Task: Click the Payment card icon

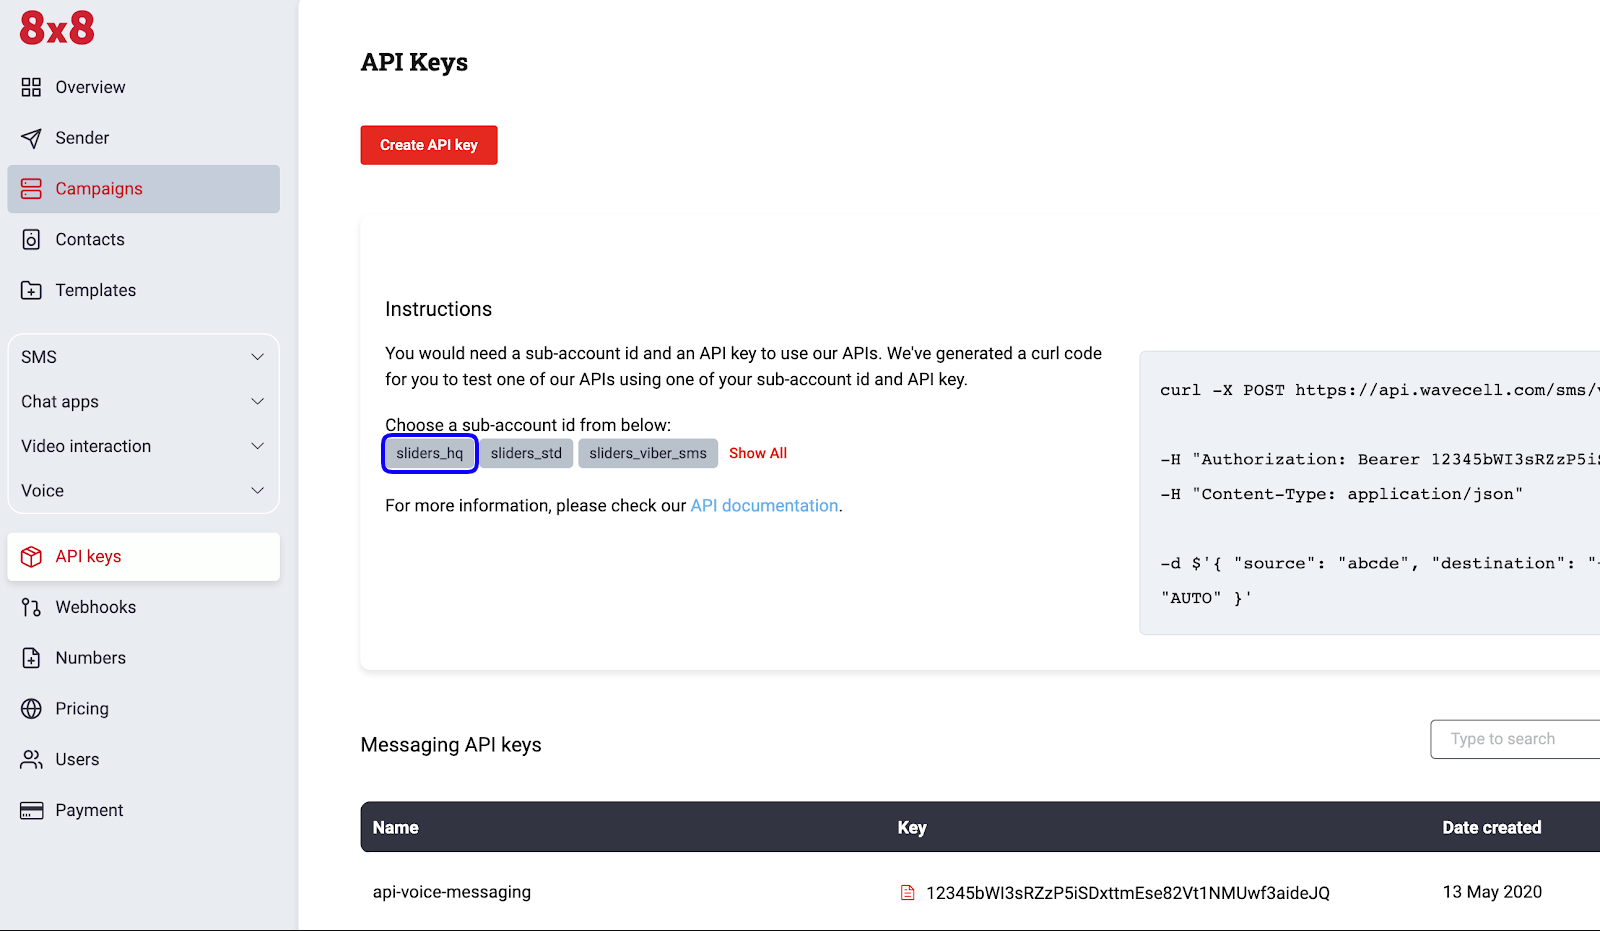Action: coord(31,811)
